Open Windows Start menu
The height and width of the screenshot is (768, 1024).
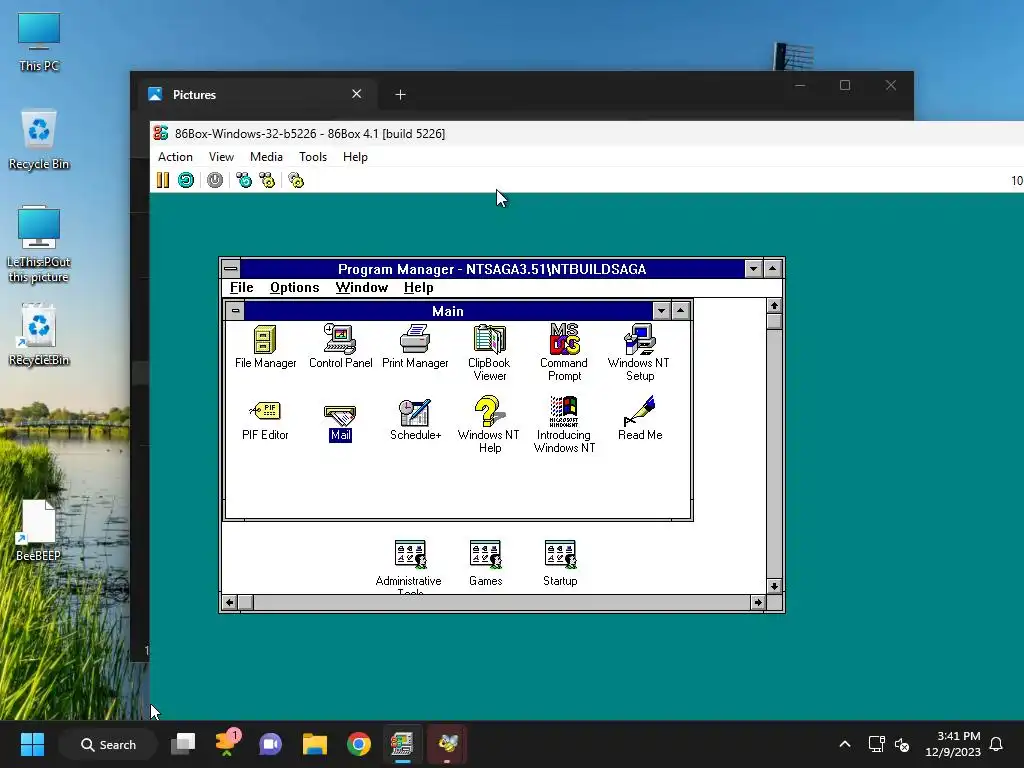(x=32, y=744)
